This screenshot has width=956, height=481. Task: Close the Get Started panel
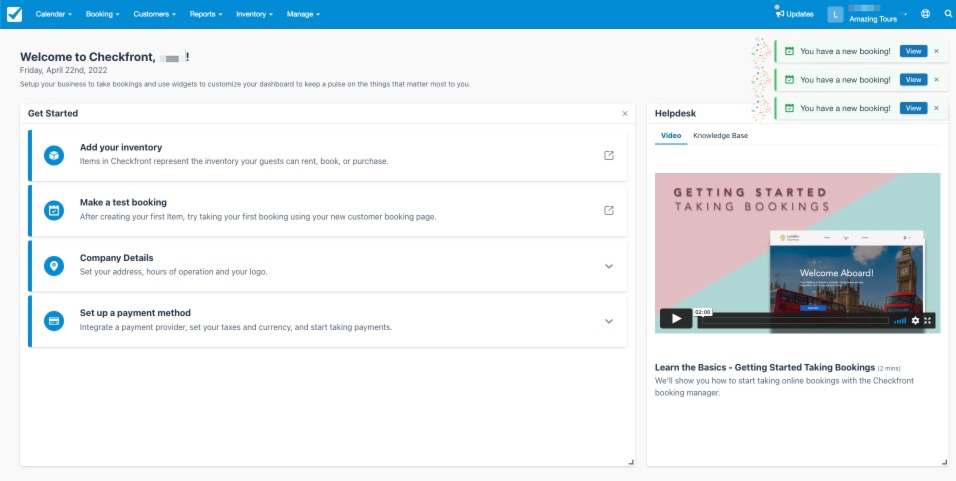click(x=624, y=113)
